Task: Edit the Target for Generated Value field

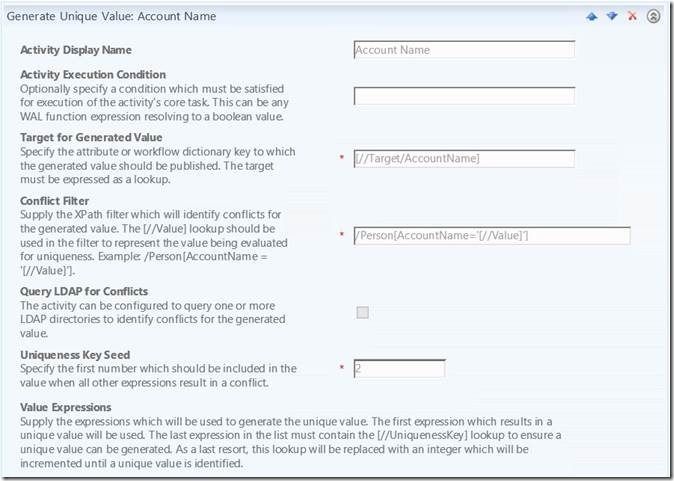Action: click(464, 158)
